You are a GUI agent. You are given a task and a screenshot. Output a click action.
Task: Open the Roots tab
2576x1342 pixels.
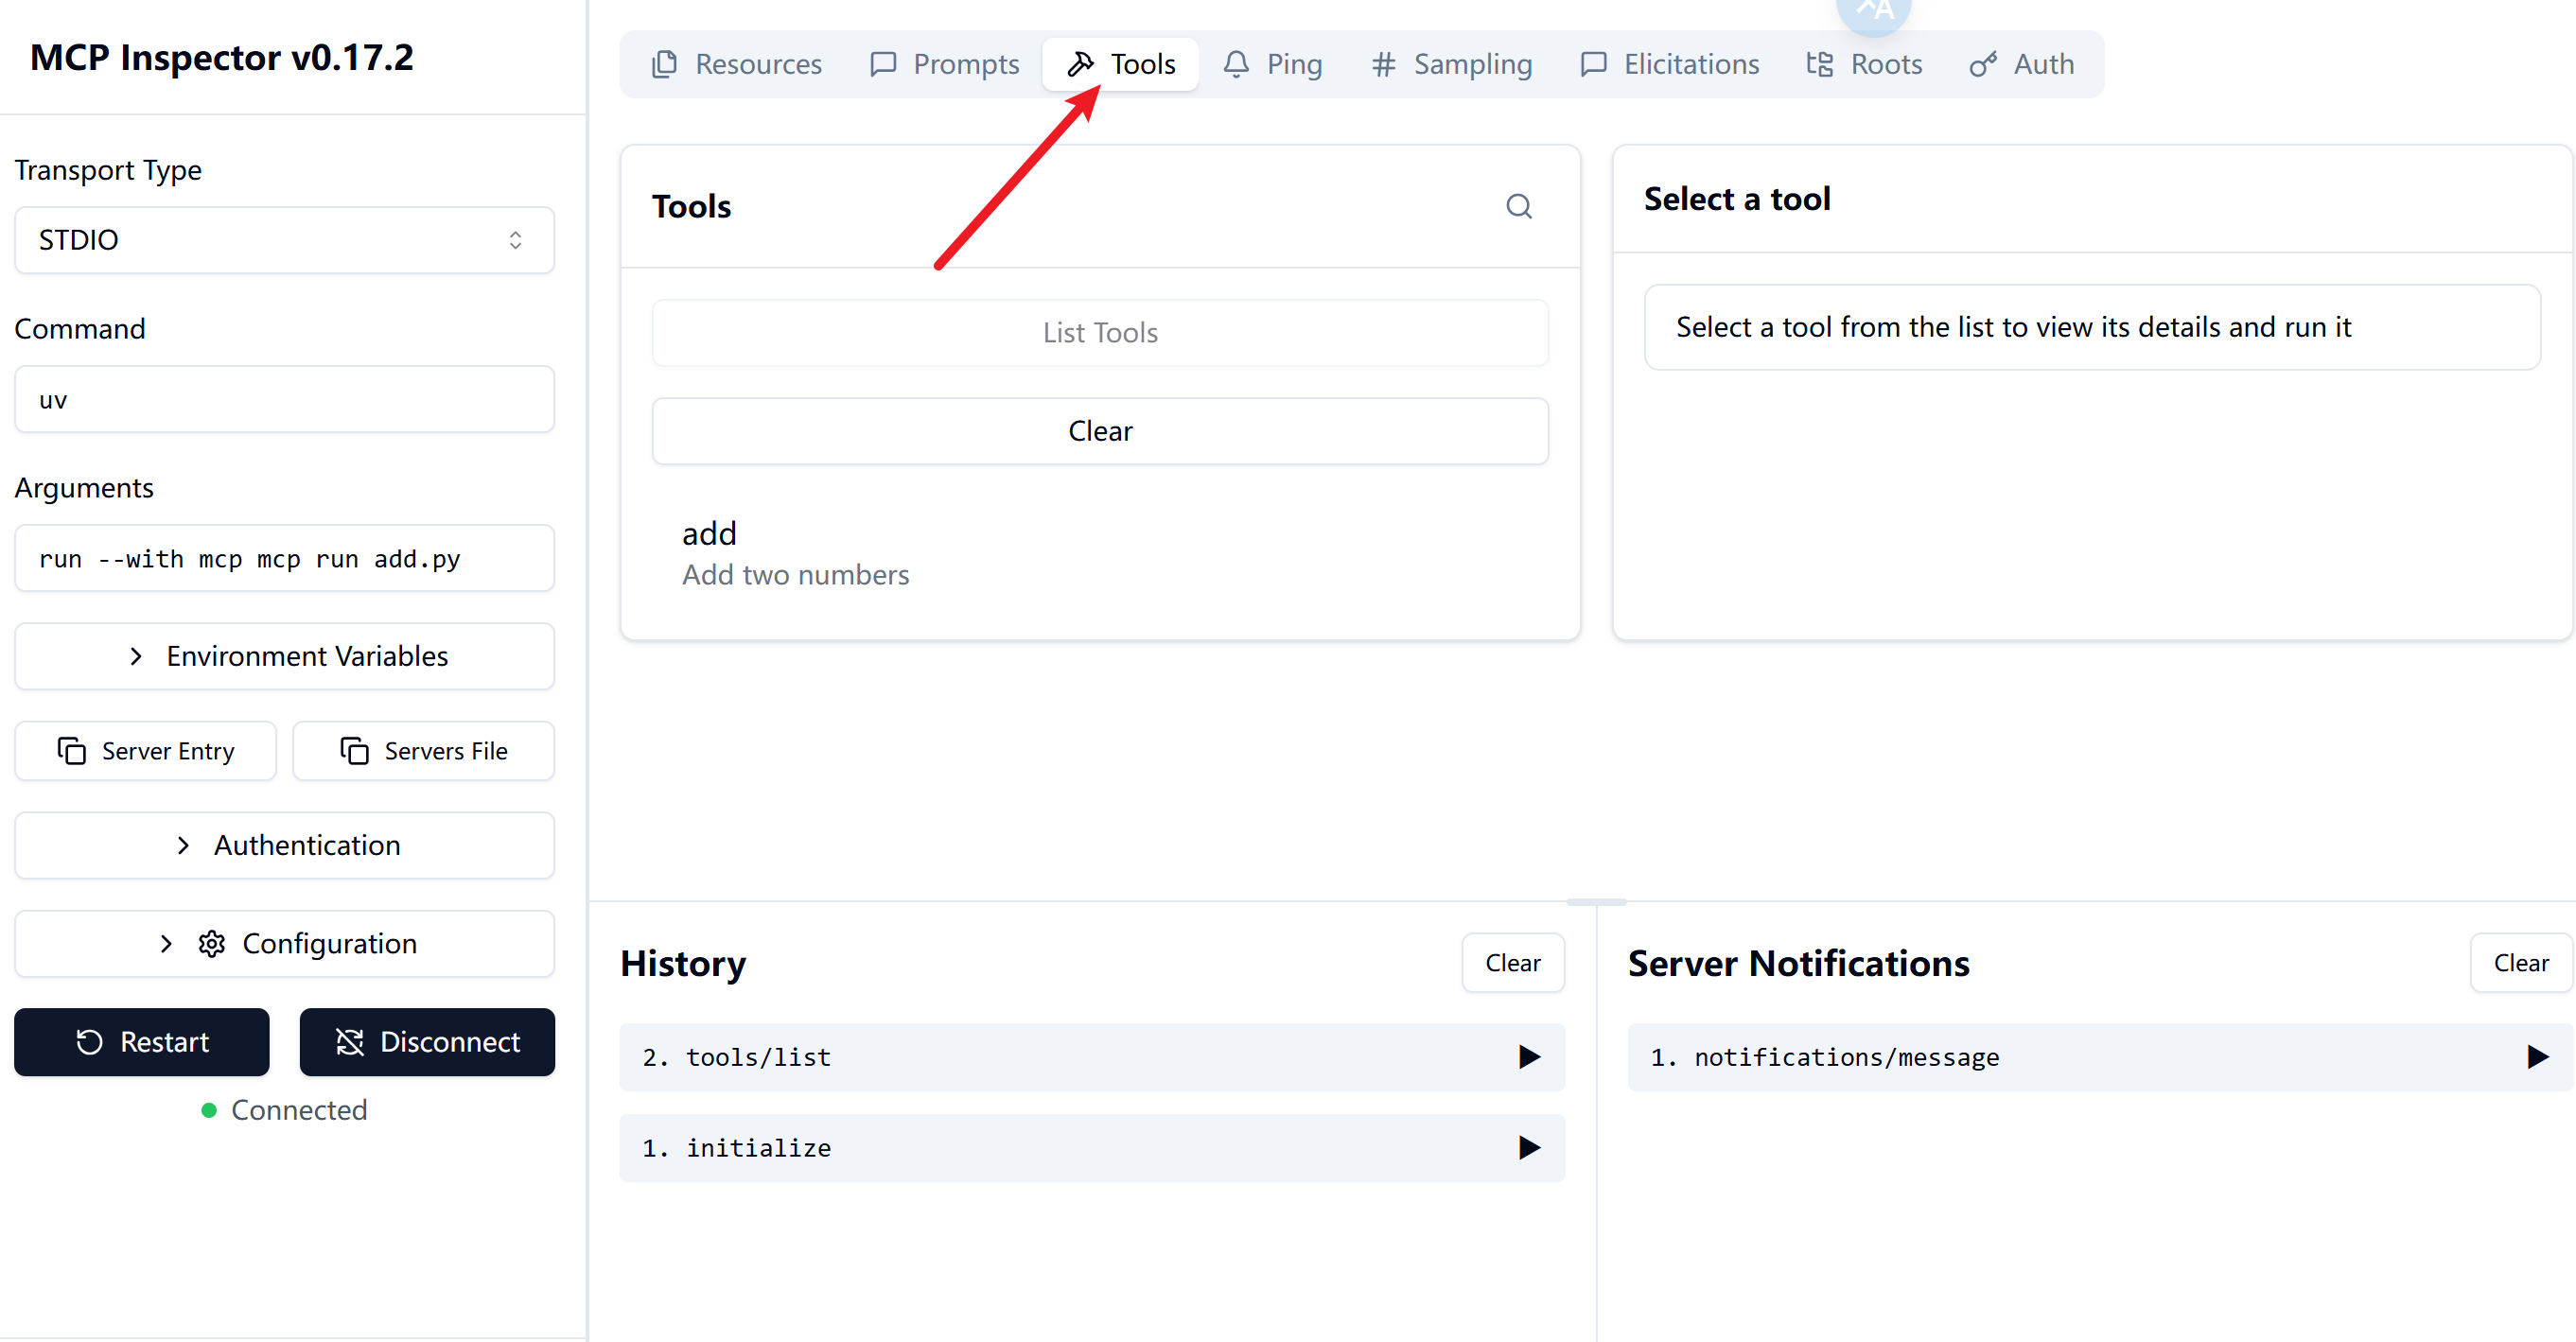pos(1864,64)
